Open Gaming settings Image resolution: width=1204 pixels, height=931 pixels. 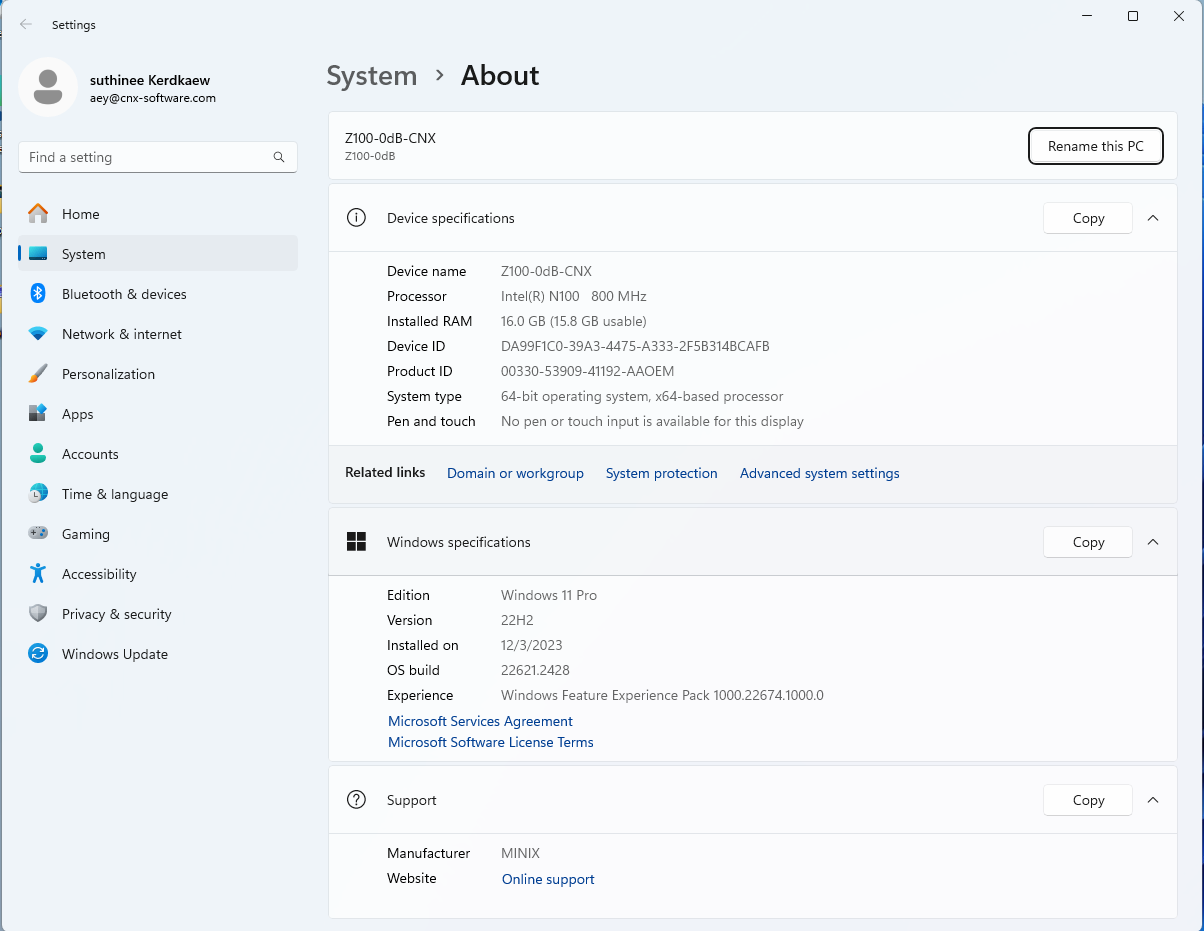click(x=158, y=534)
